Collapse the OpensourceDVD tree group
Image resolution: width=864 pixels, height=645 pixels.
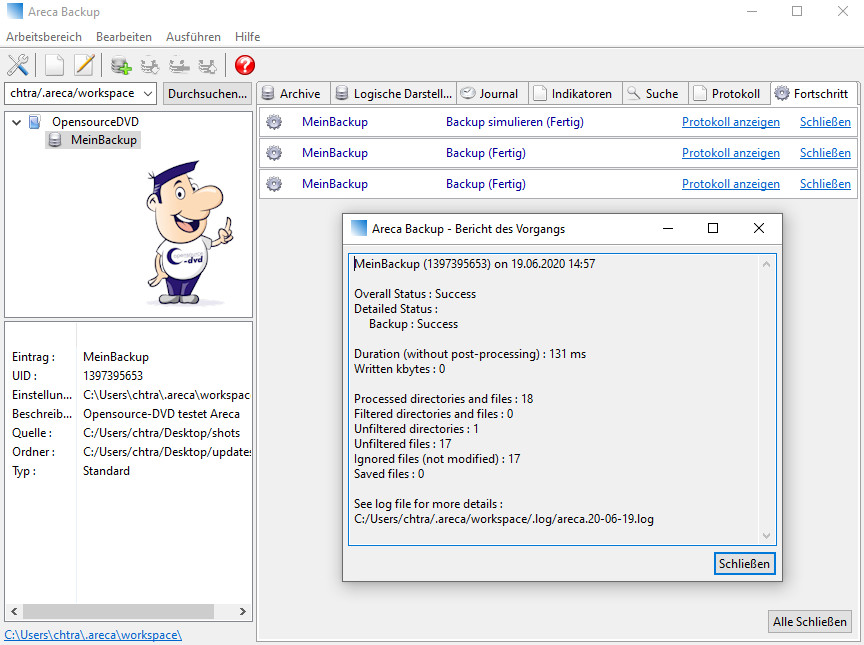click(16, 122)
